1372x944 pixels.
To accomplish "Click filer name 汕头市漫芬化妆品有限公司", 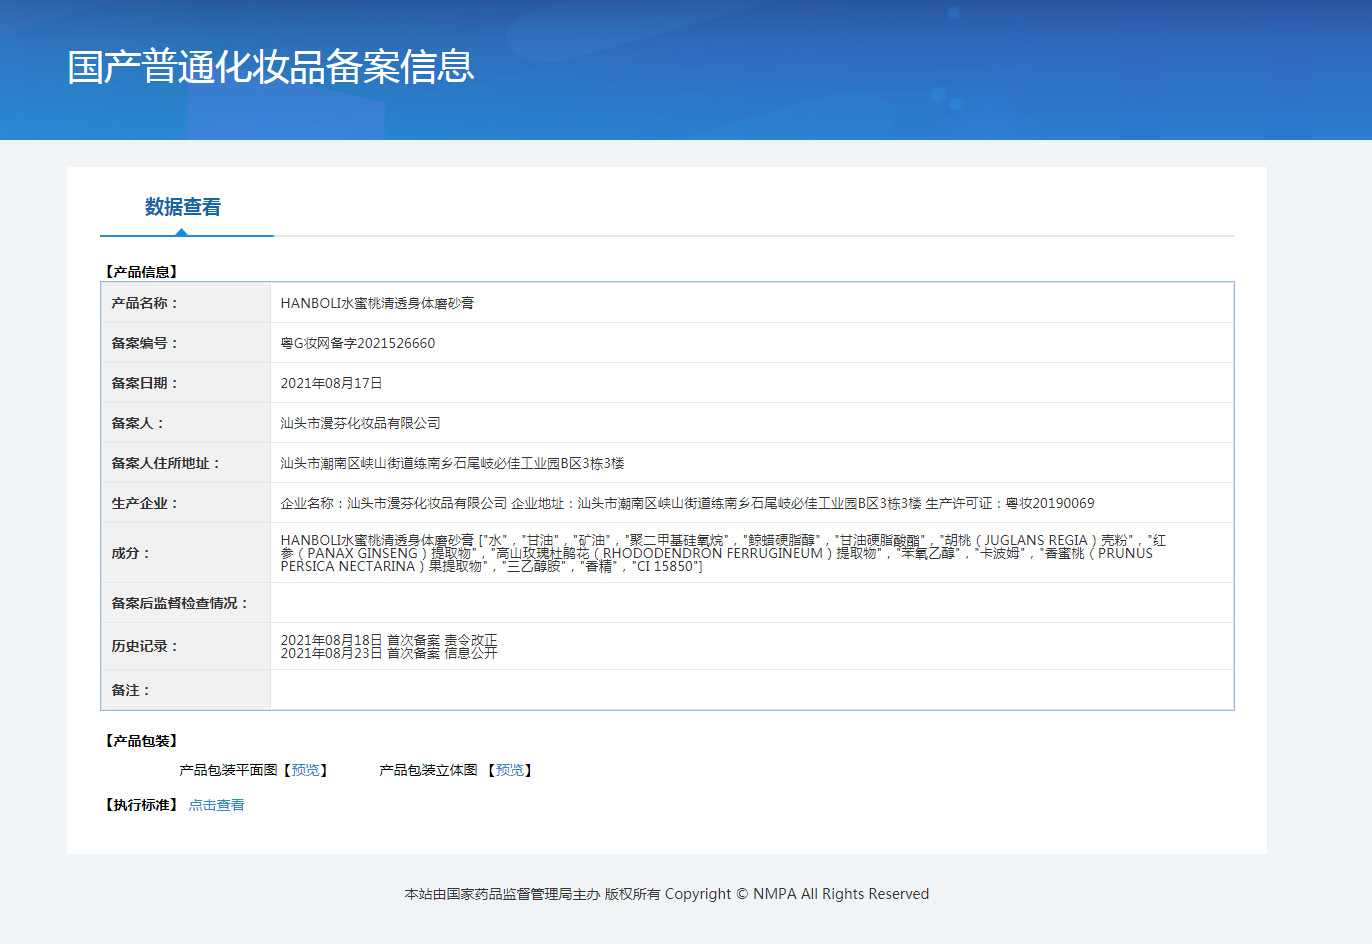I will tap(360, 423).
